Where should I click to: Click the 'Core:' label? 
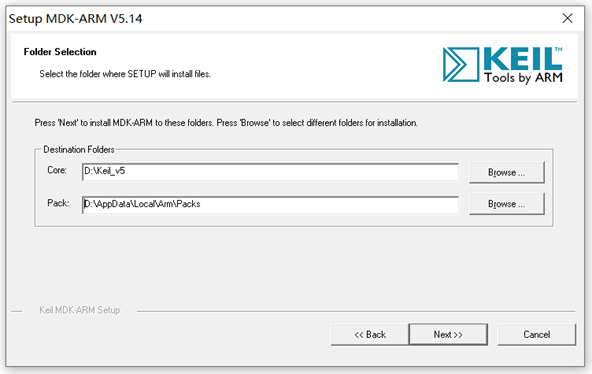click(57, 170)
